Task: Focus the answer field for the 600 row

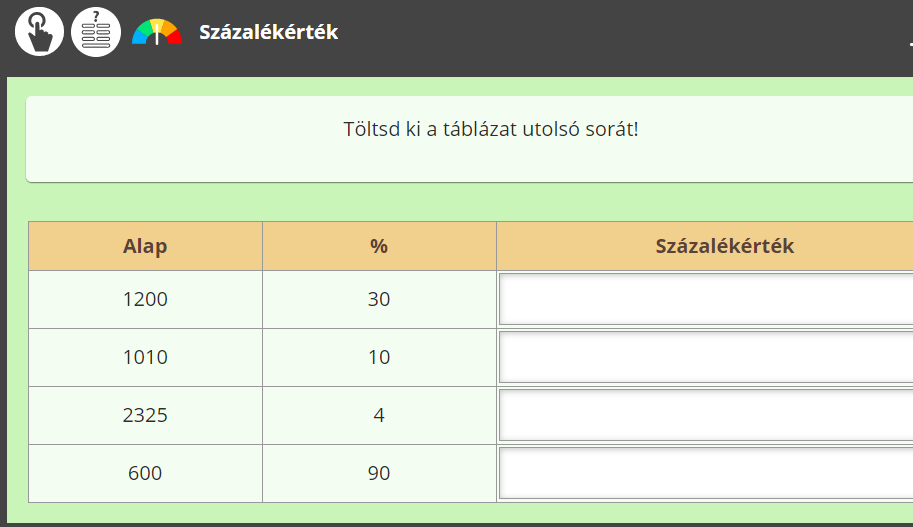Action: 706,473
